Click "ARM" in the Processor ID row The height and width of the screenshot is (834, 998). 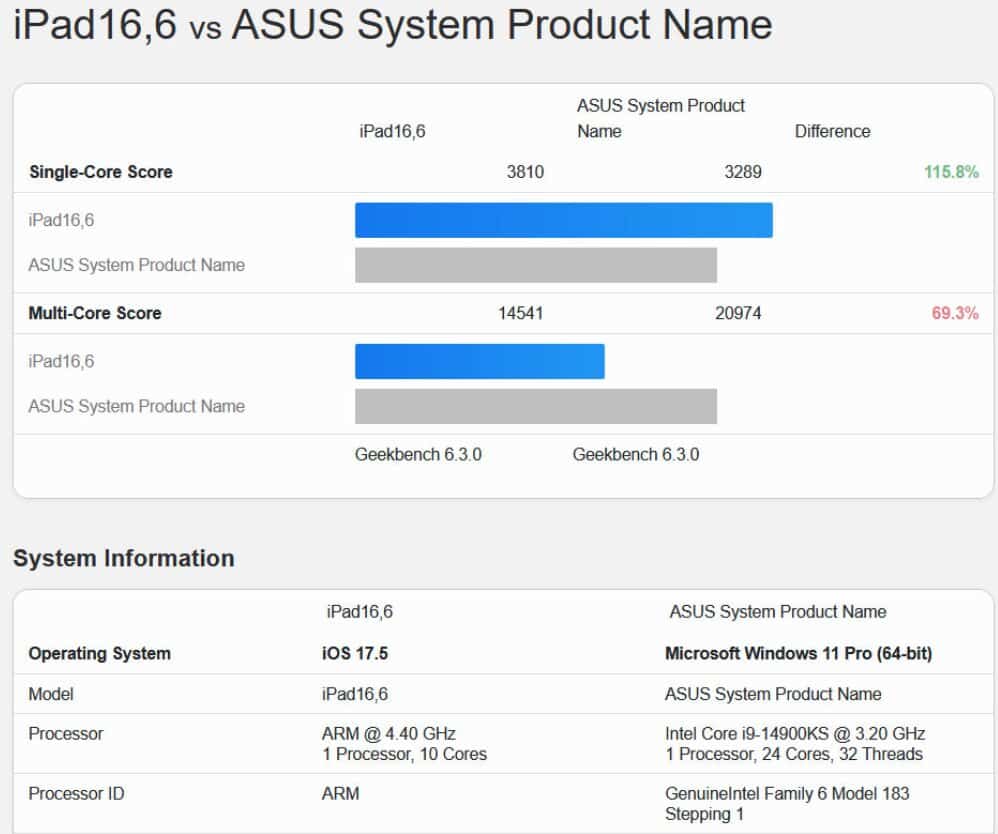tap(341, 794)
